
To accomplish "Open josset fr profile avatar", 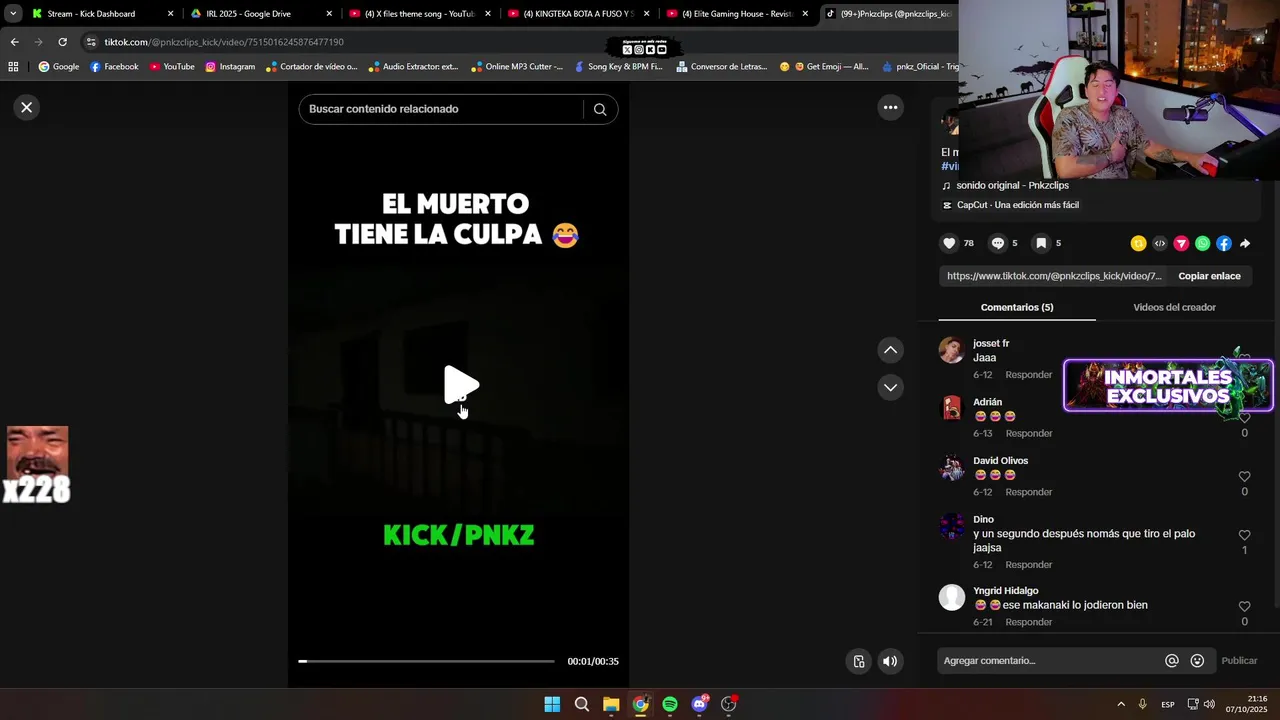I will point(951,350).
